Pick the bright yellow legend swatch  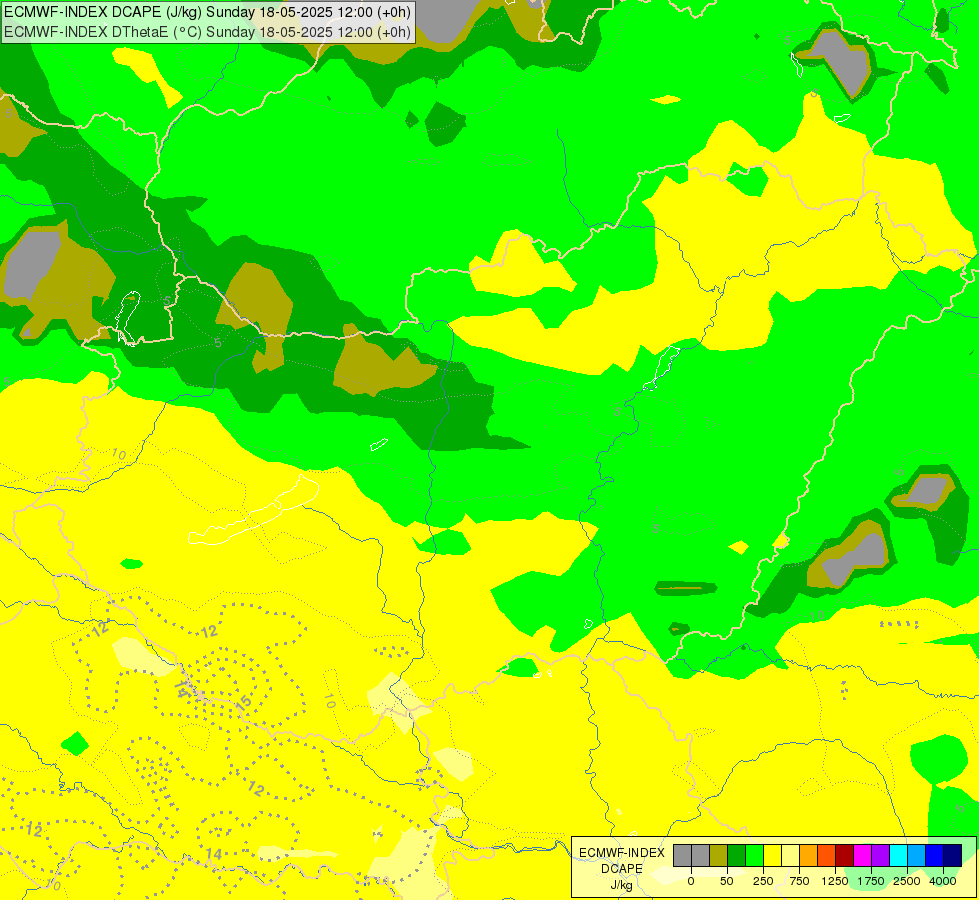pos(772,856)
